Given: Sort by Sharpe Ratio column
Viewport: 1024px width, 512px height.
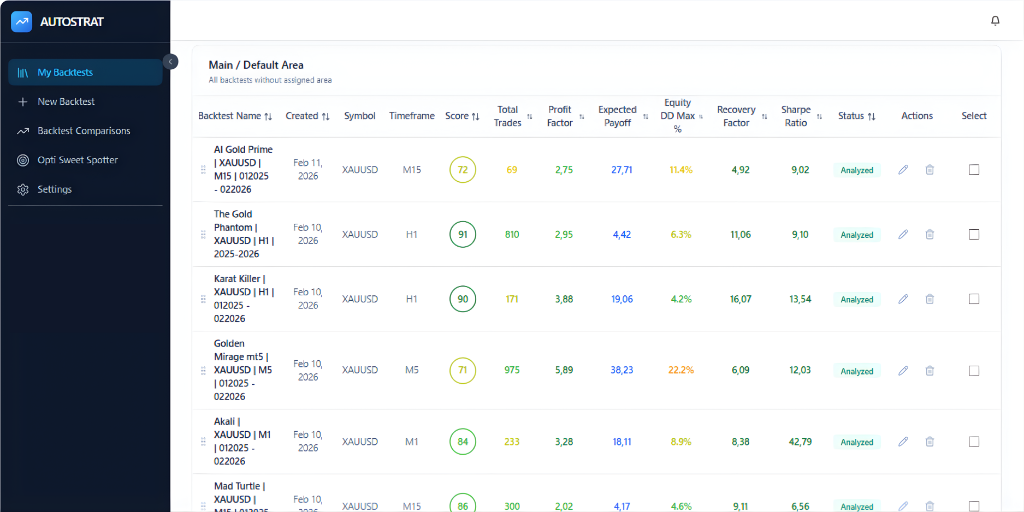Looking at the screenshot, I should coord(801,116).
